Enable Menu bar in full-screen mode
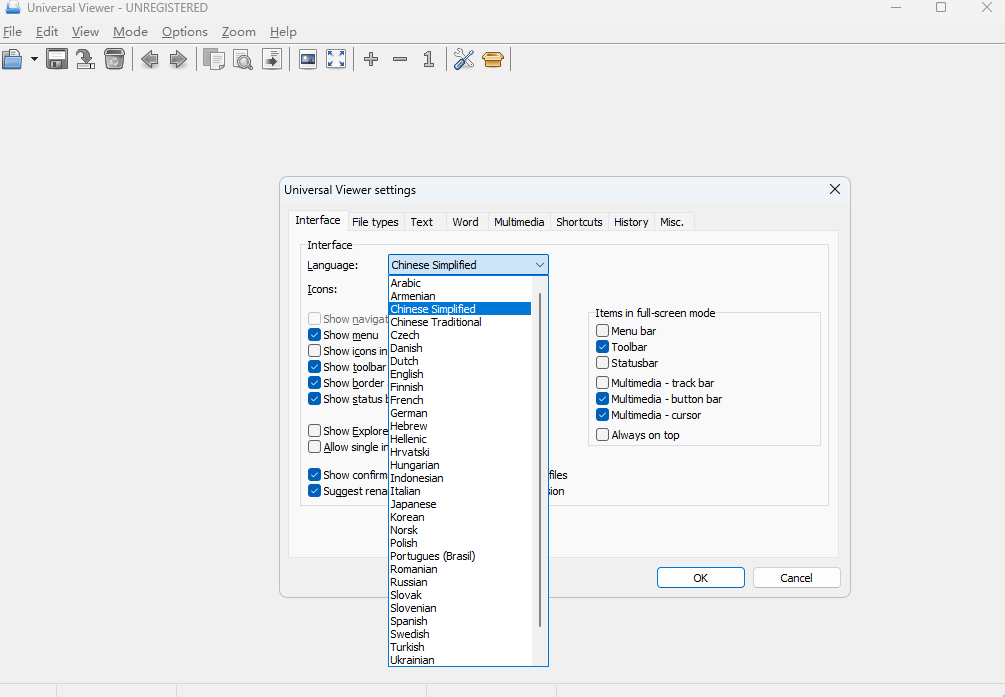 [602, 331]
